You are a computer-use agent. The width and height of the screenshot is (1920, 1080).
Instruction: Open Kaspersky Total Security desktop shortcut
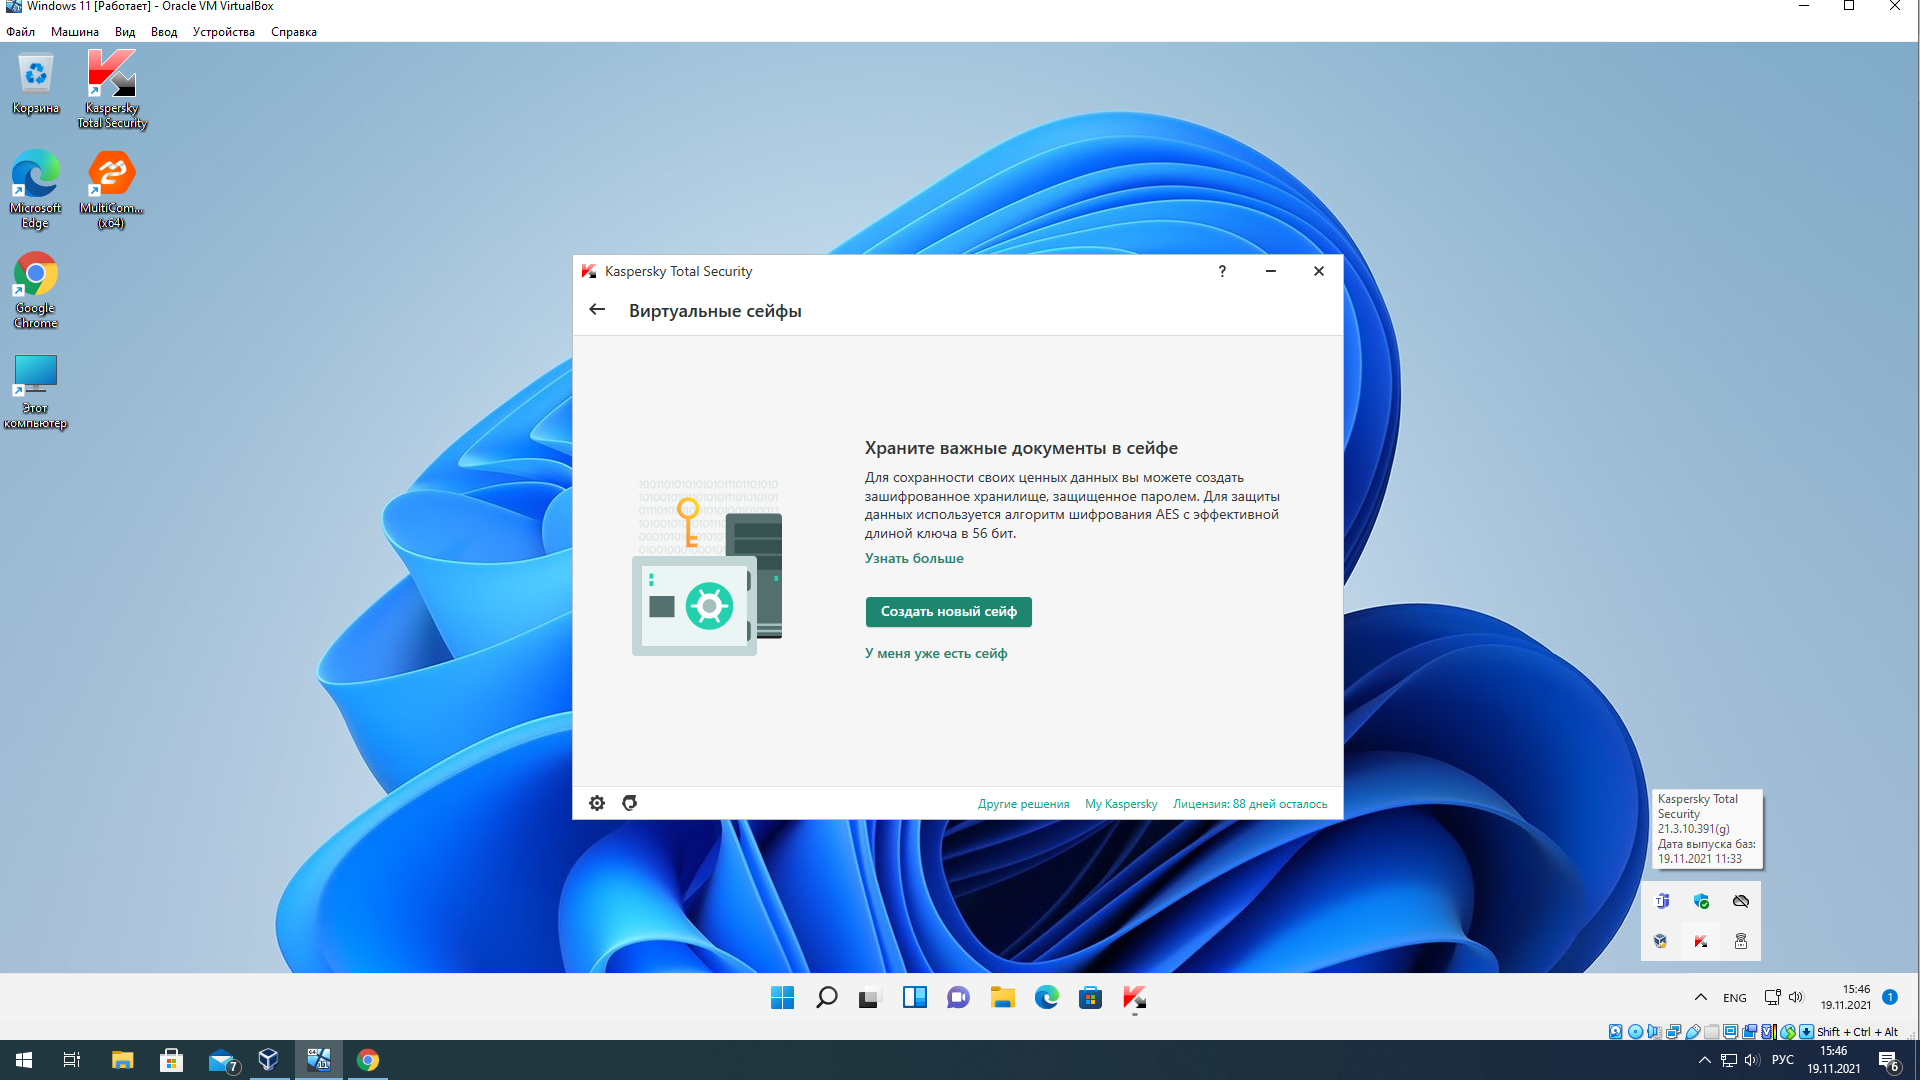[x=111, y=90]
